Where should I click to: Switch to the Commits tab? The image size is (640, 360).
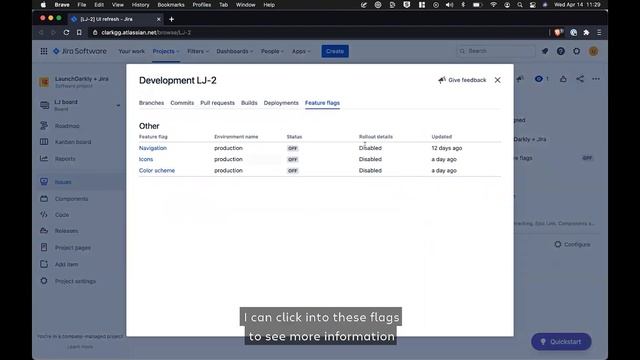pyautogui.click(x=182, y=103)
